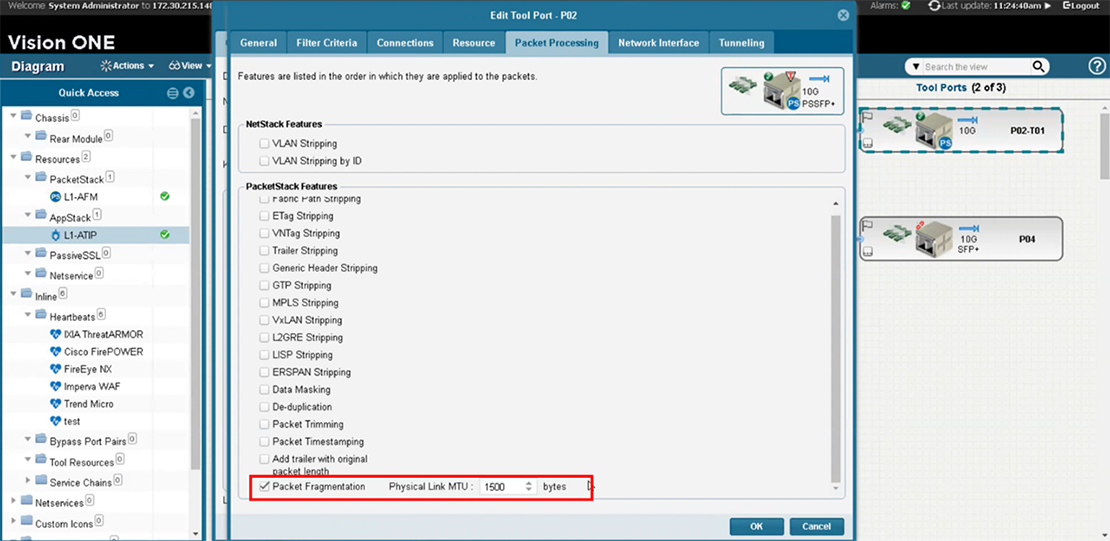Click the Cancel button
Screen dimensions: 1110x541
(x=816, y=526)
